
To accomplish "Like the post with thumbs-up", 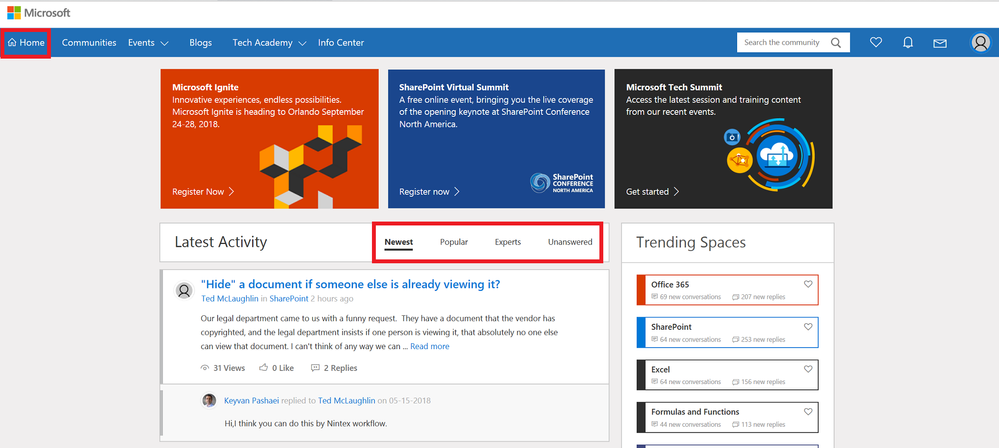I will pyautogui.click(x=263, y=368).
